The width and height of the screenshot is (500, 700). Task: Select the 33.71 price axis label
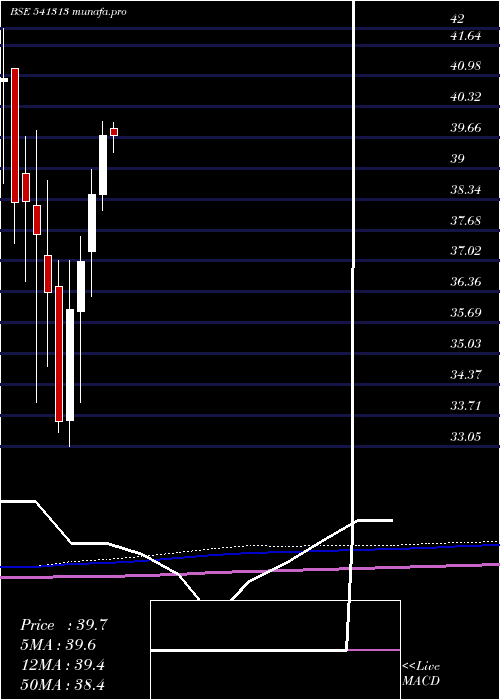pyautogui.click(x=466, y=406)
